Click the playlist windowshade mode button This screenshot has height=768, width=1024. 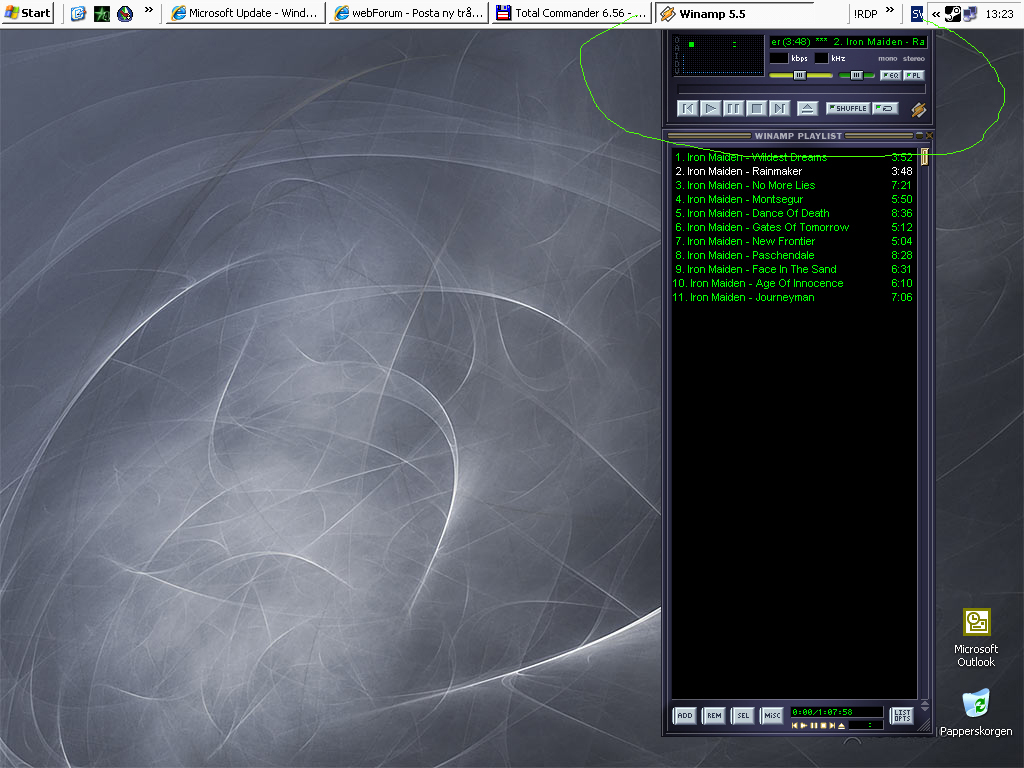pos(920,136)
